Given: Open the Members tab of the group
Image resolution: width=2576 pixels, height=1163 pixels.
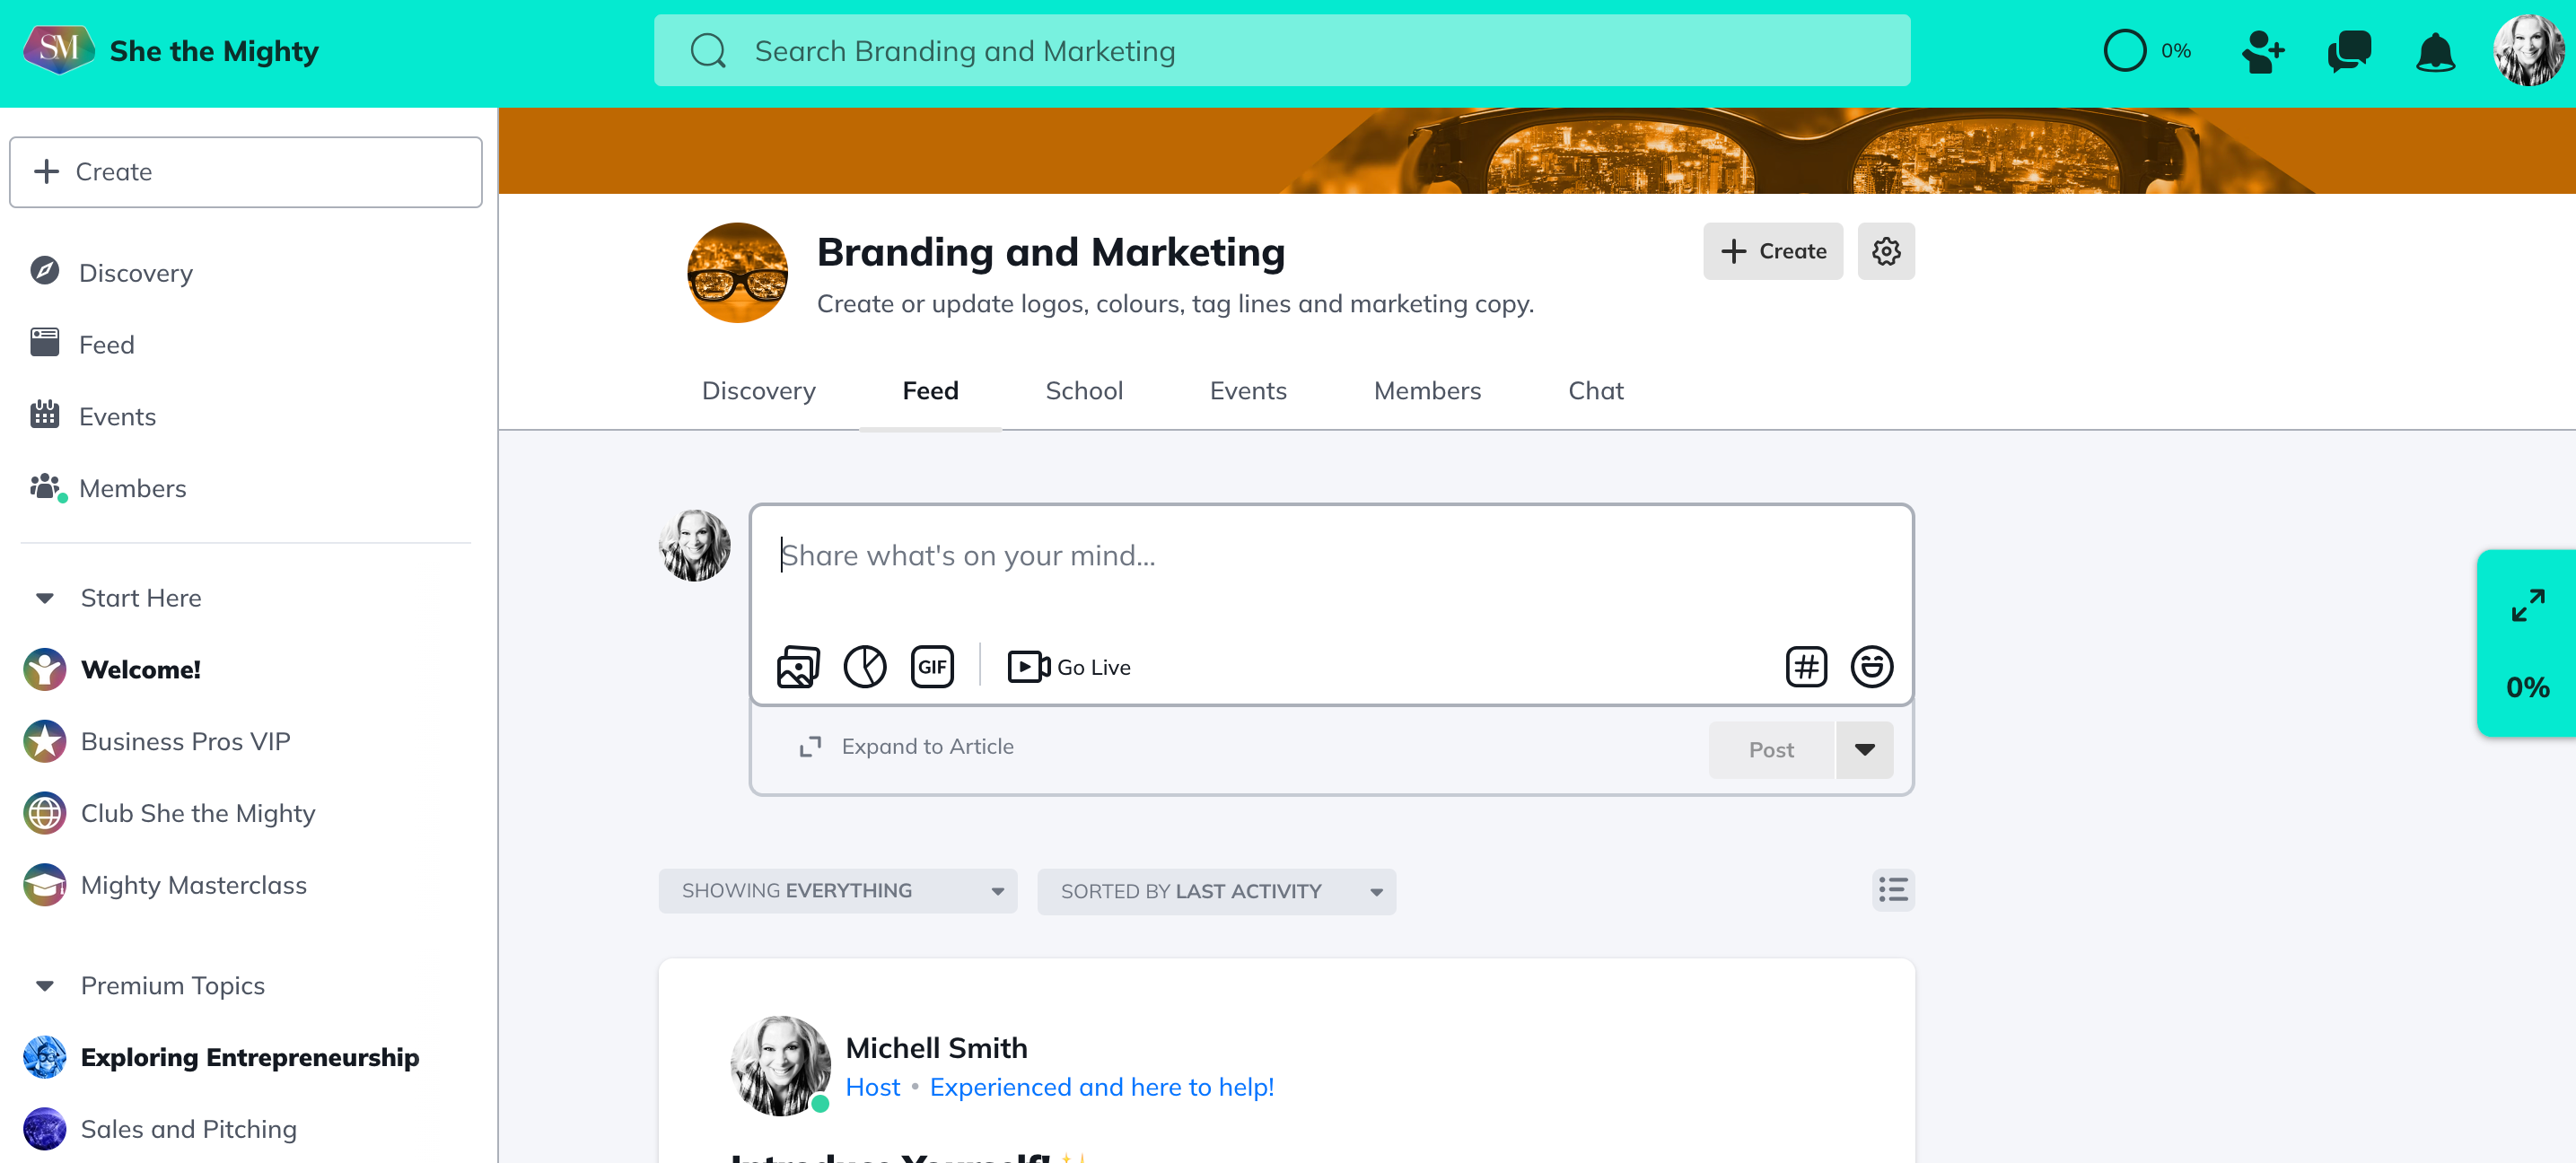Looking at the screenshot, I should (1426, 391).
